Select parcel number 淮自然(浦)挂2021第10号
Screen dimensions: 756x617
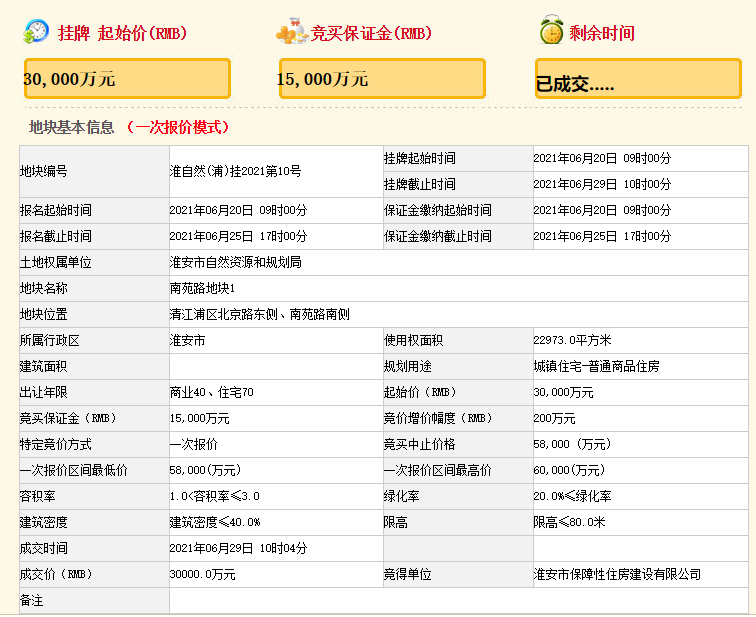point(235,171)
